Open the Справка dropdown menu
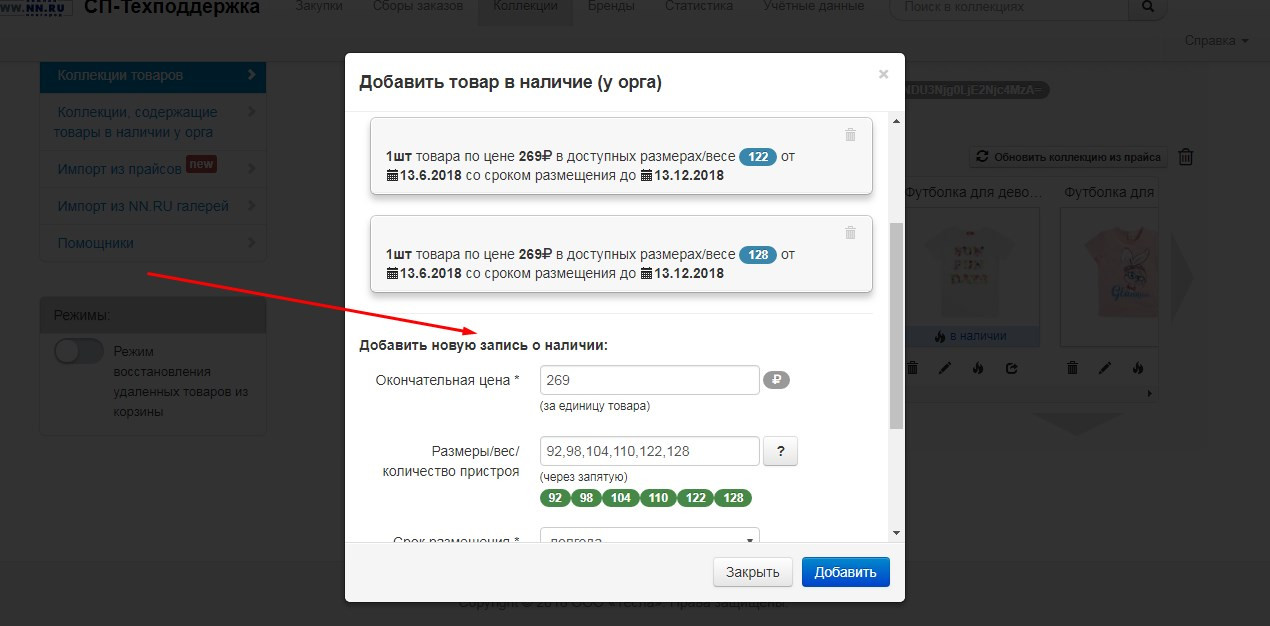The image size is (1270, 626). [1216, 41]
